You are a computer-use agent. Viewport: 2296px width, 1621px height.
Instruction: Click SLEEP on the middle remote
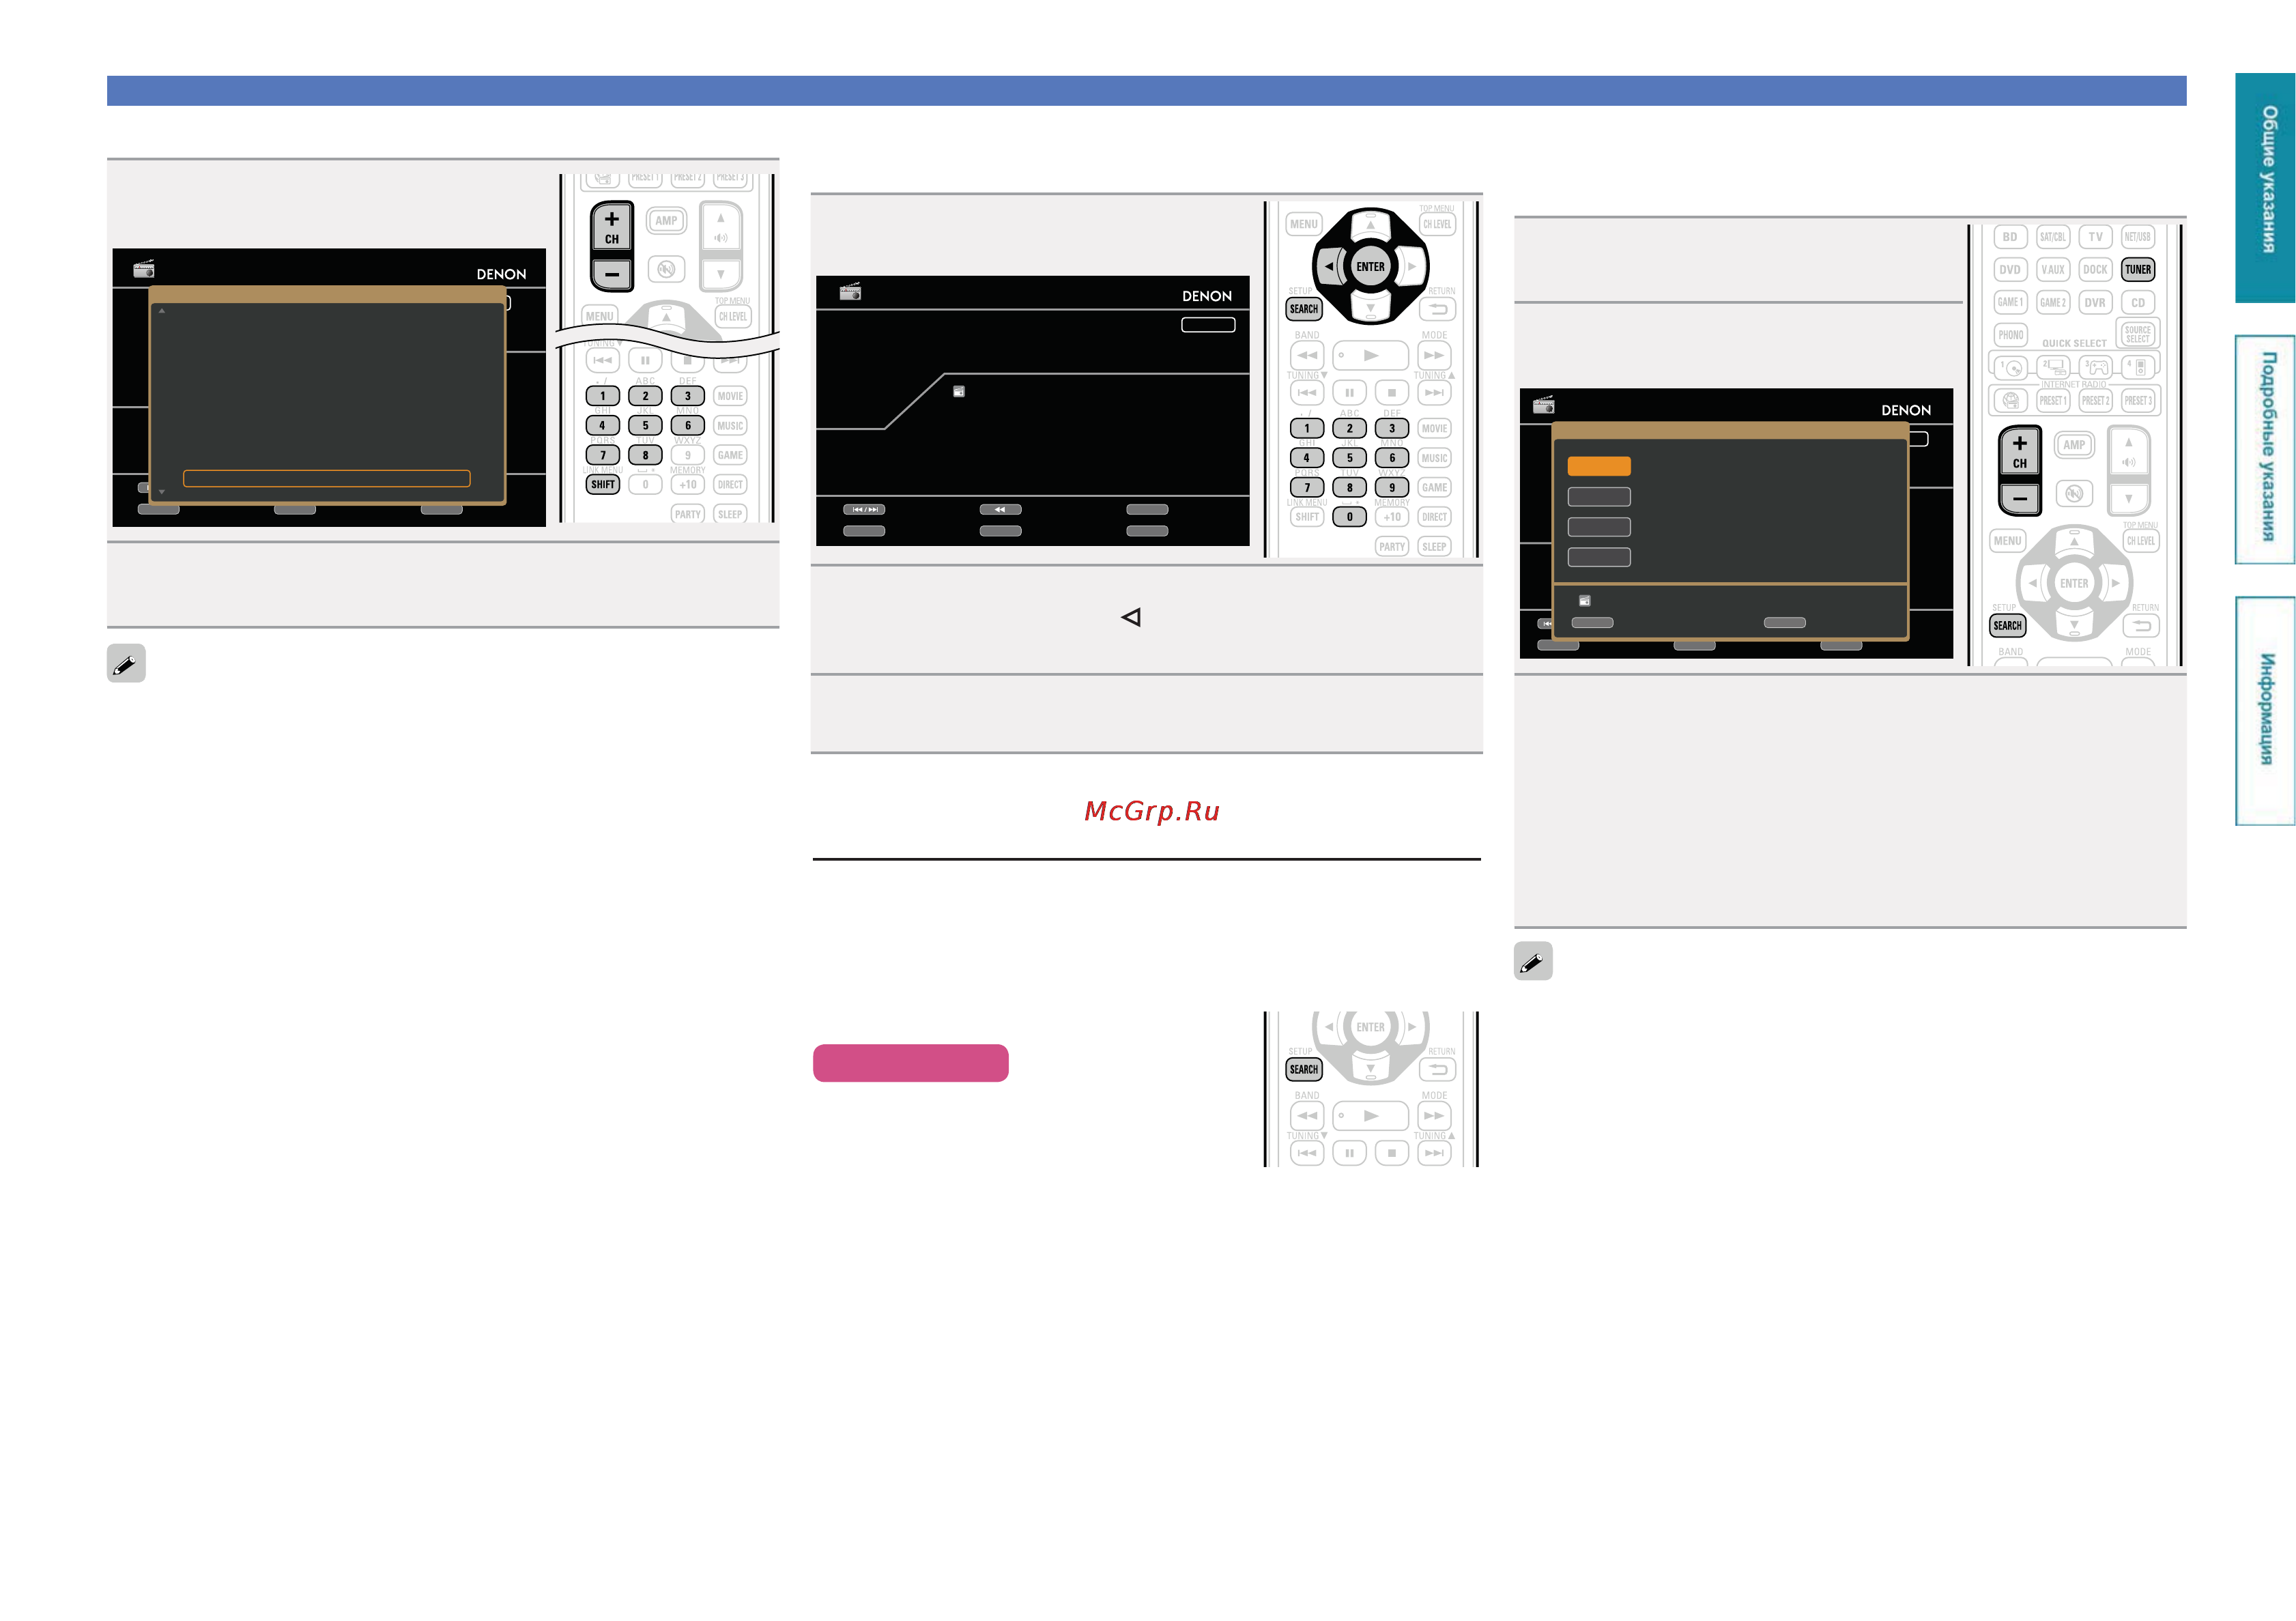tap(1434, 547)
